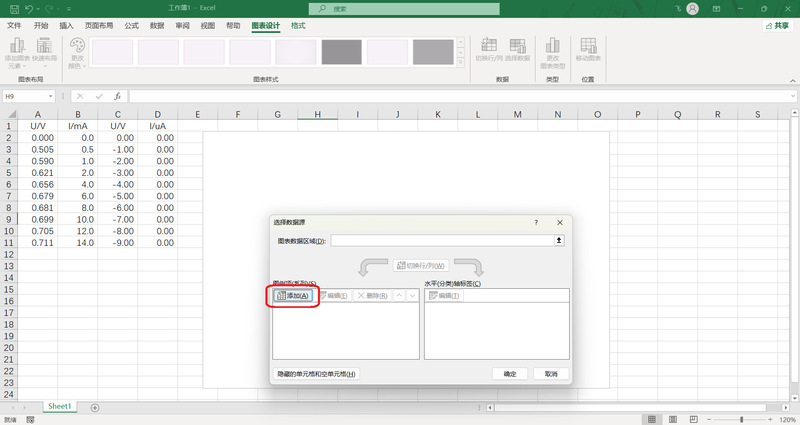
Task: Switch to the 插入 ribbon tab
Action: coord(66,26)
